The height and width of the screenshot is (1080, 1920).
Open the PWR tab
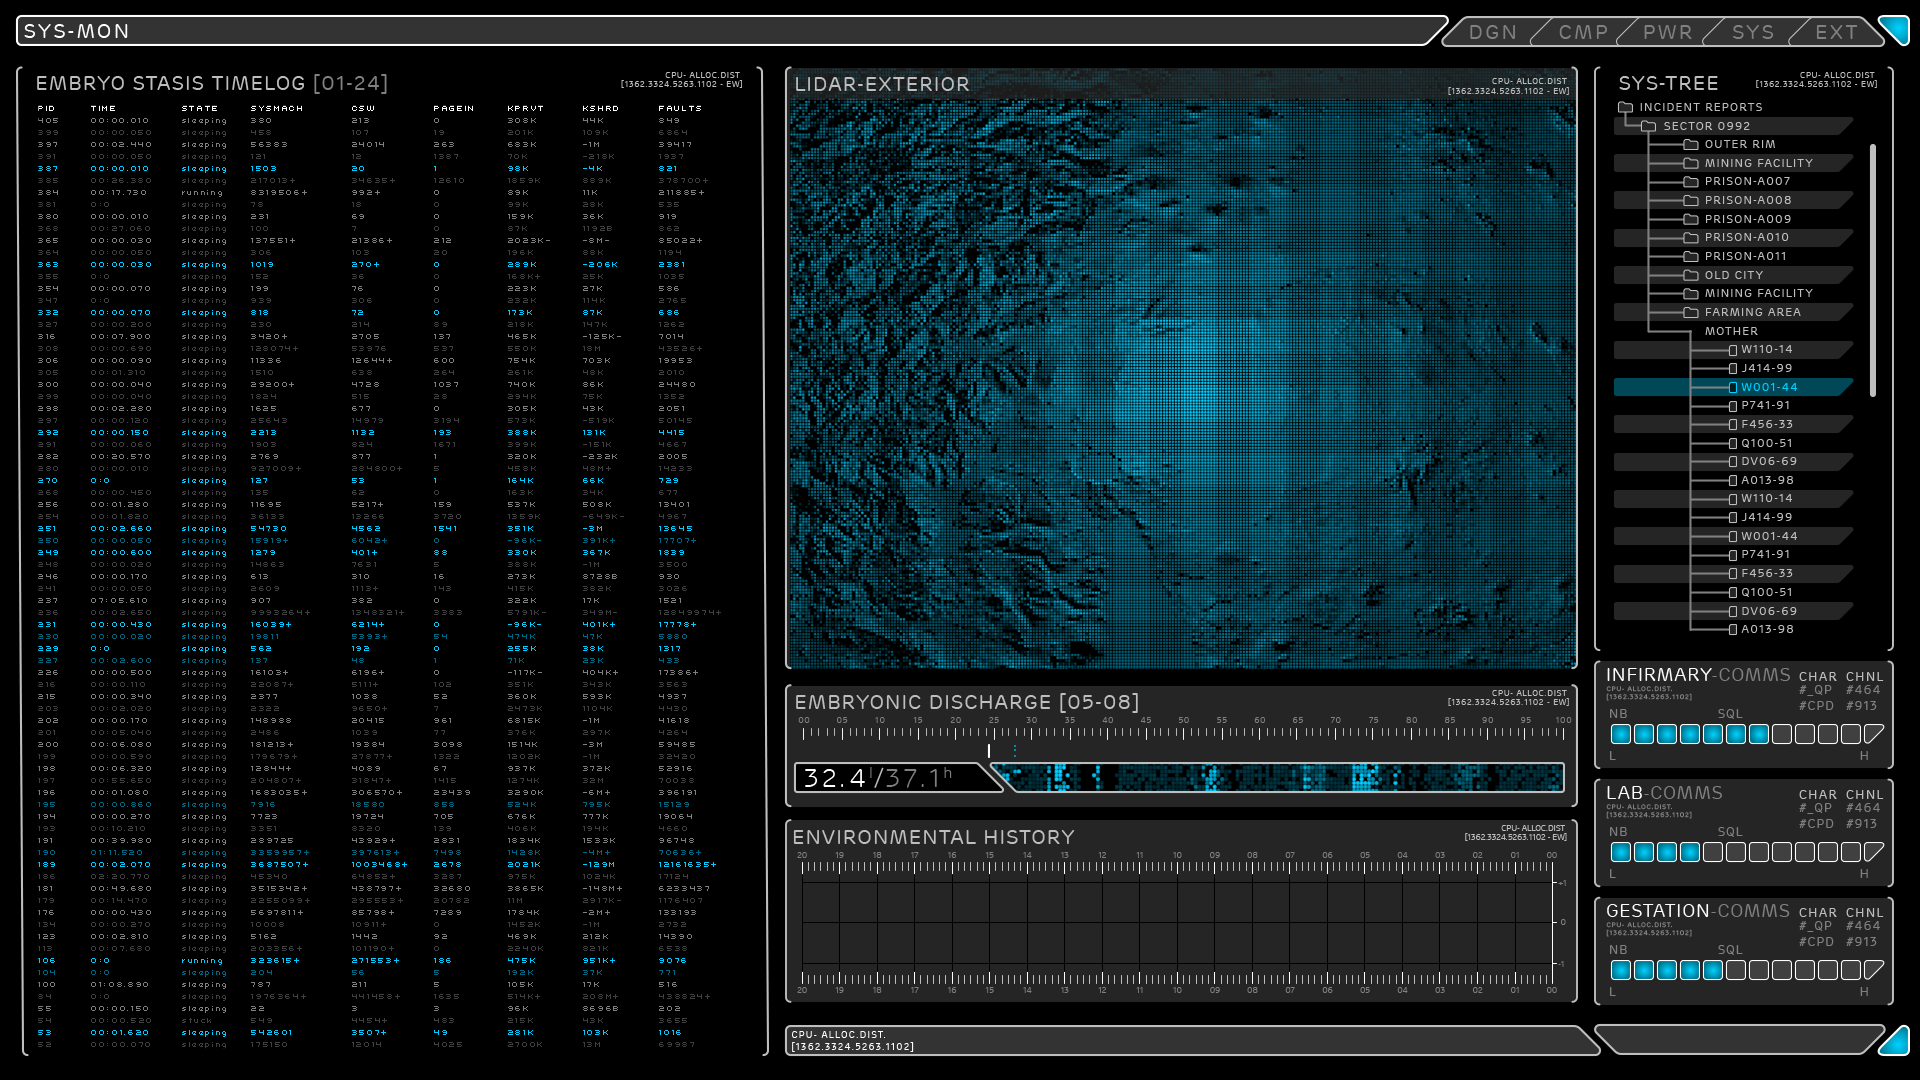[1668, 33]
